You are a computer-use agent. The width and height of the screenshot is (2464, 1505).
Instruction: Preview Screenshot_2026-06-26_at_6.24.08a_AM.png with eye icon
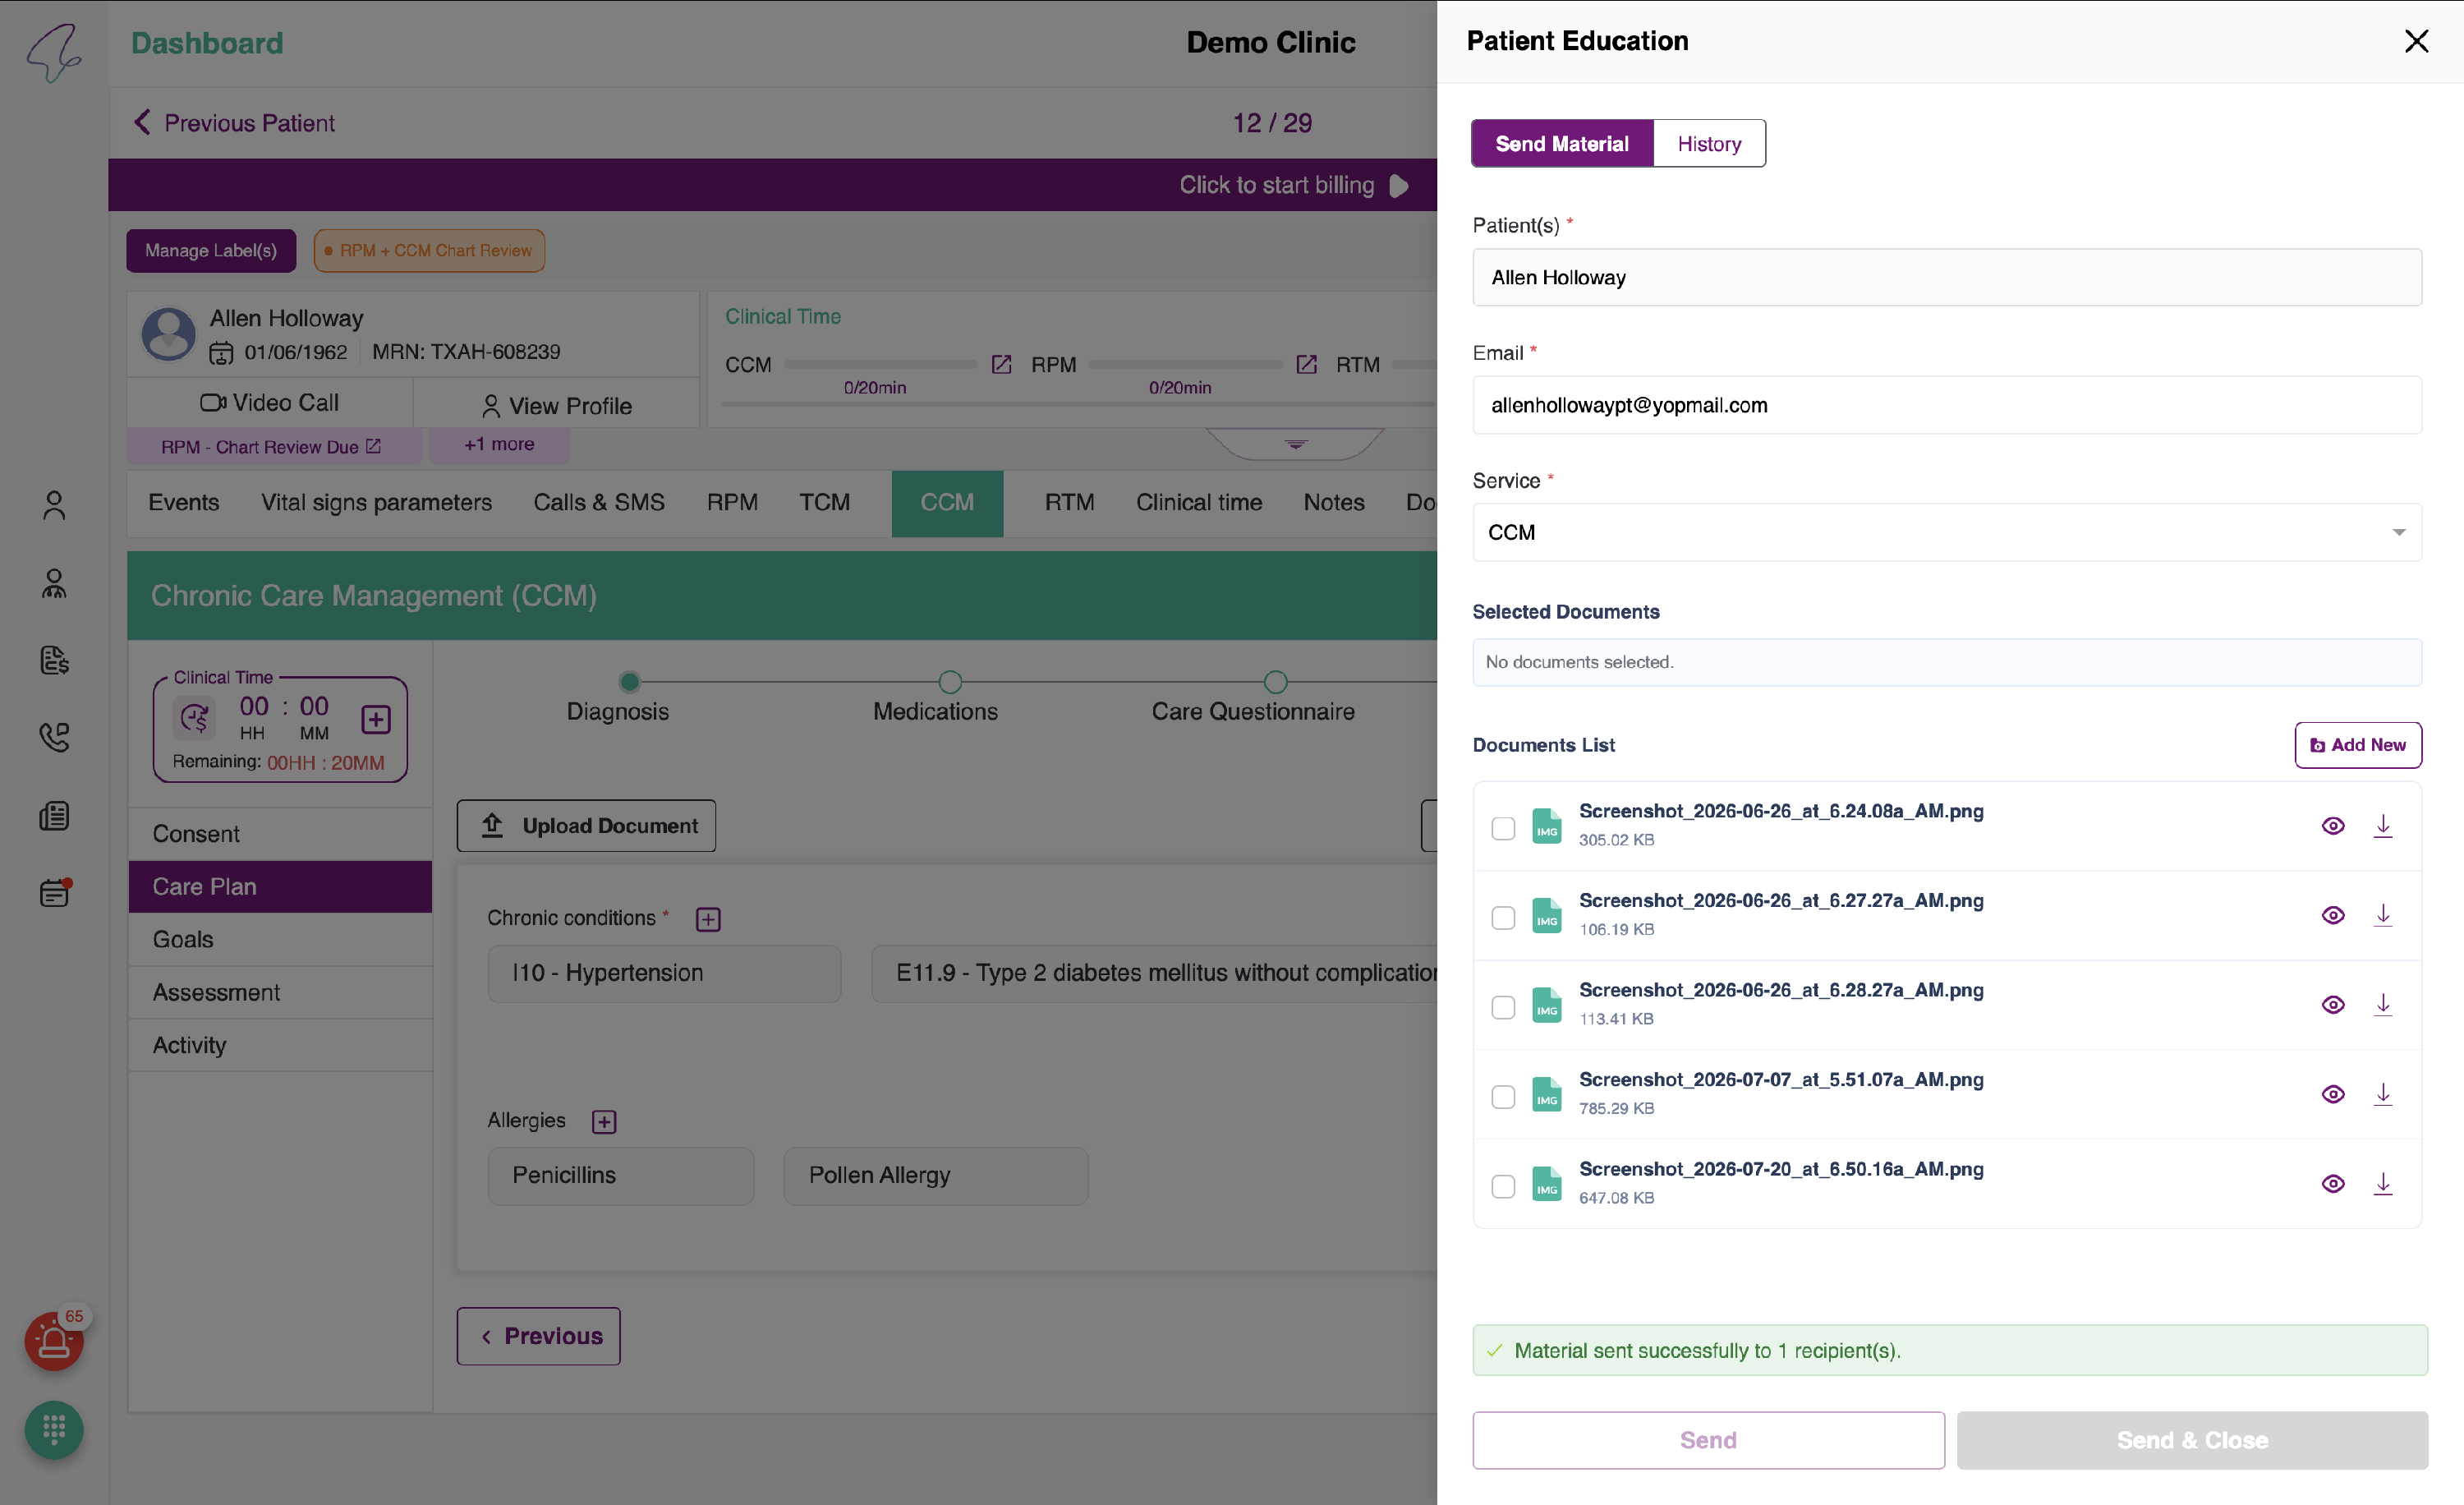pyautogui.click(x=2332, y=826)
